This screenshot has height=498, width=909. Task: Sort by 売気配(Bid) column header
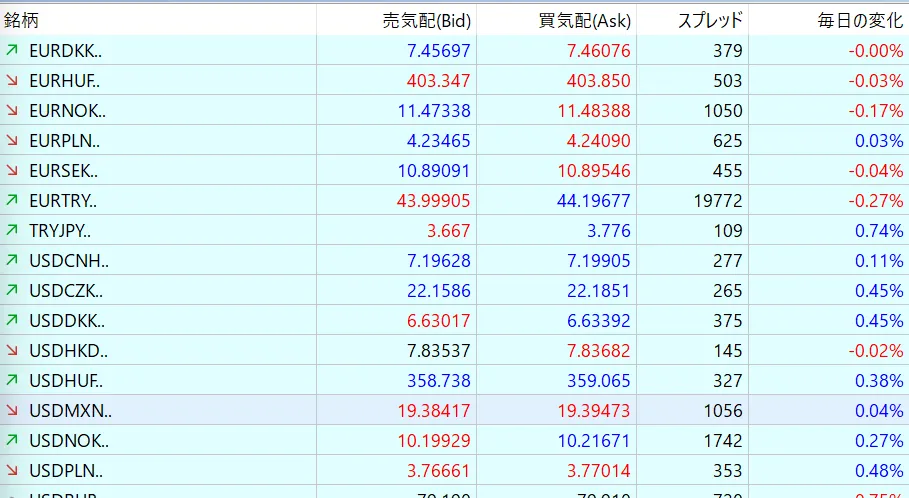[427, 21]
